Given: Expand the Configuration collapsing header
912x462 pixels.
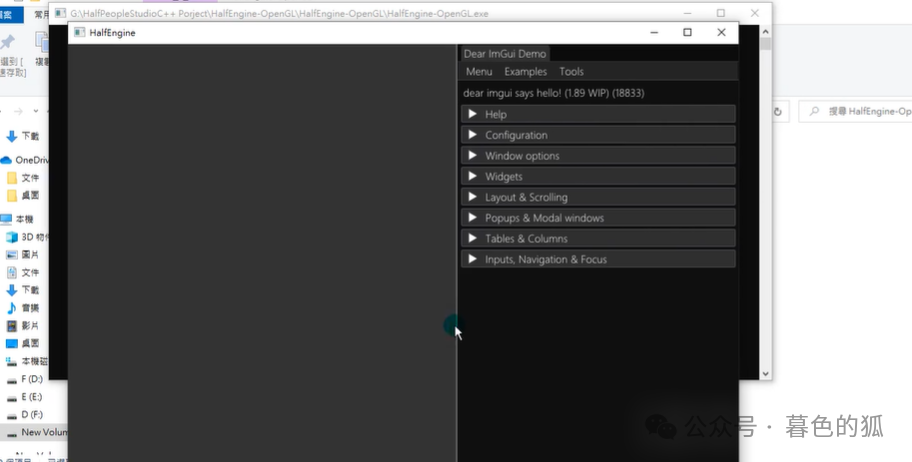Looking at the screenshot, I should pos(598,135).
